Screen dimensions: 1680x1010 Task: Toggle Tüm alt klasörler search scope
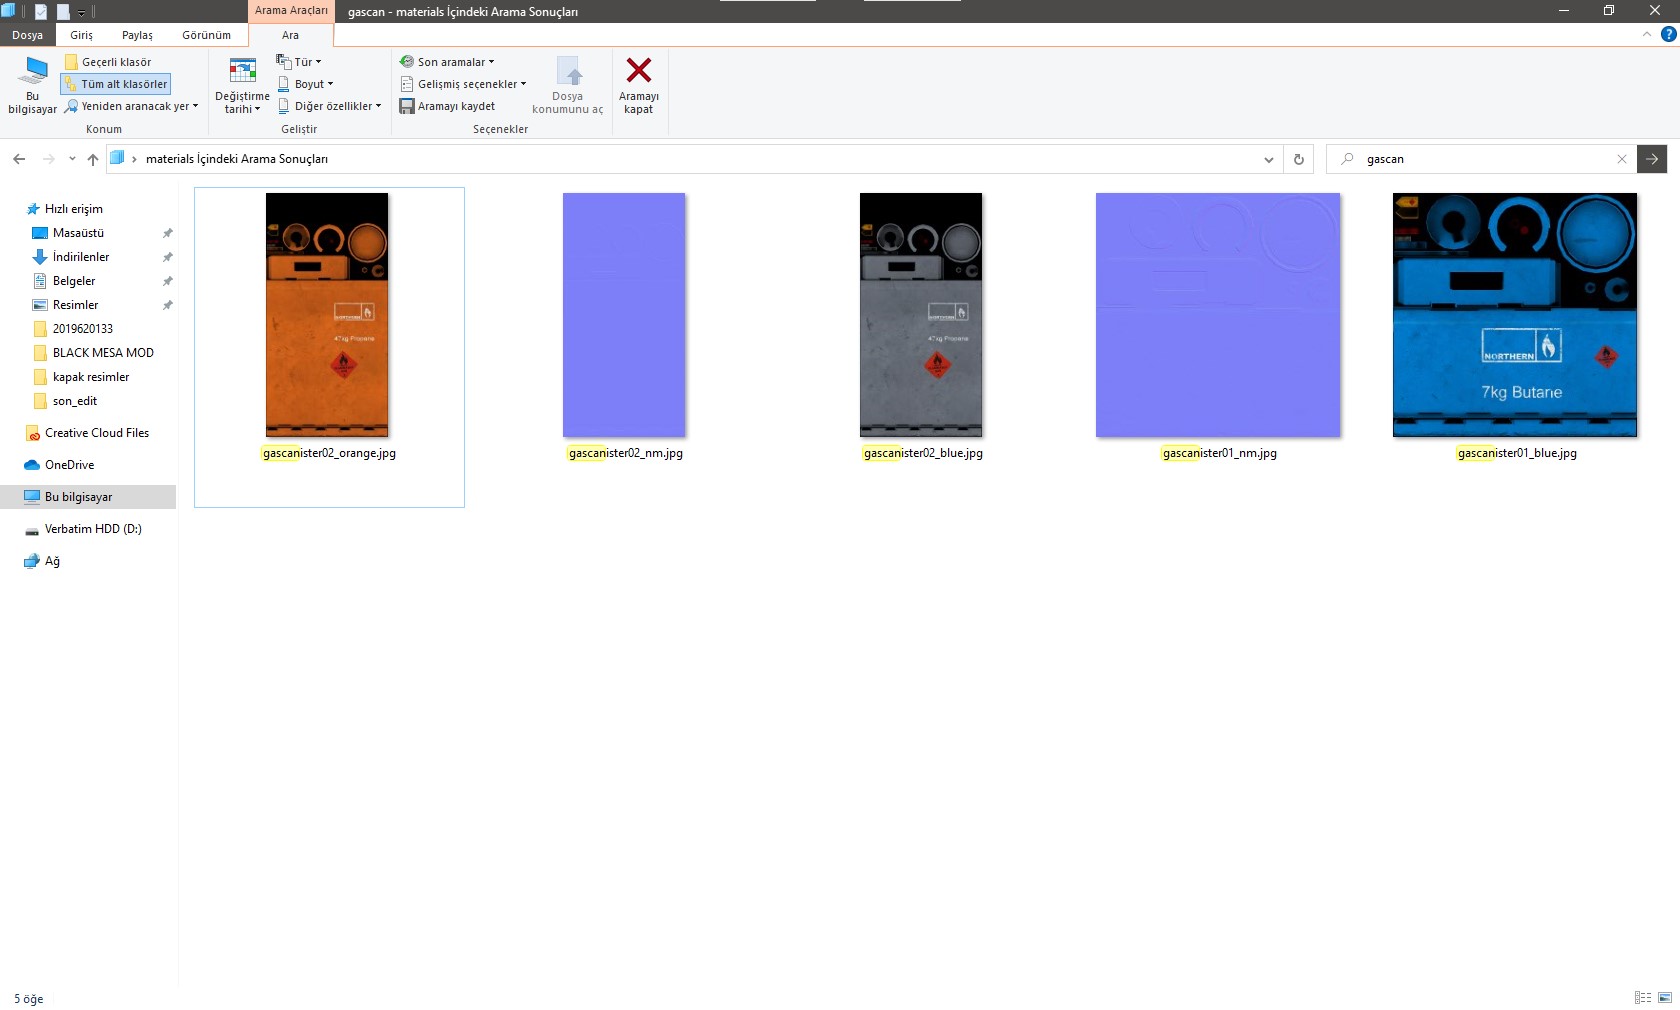coord(116,84)
